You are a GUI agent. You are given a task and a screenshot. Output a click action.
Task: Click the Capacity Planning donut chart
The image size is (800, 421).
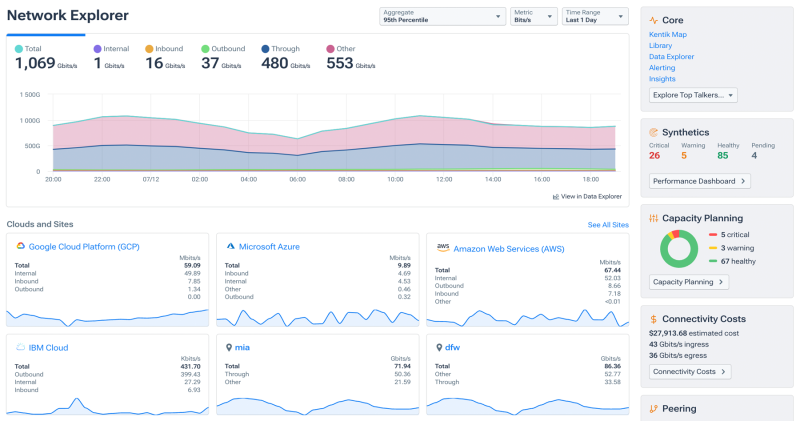tap(679, 249)
